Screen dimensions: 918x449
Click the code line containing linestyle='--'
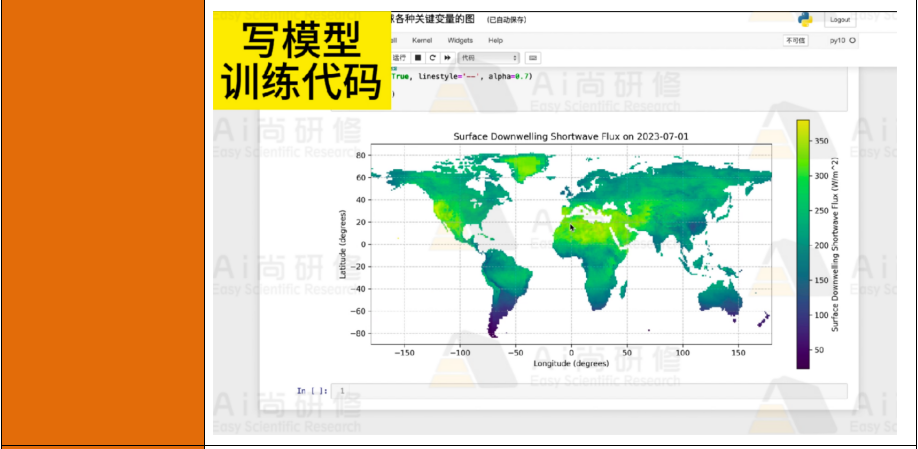[x=462, y=76]
